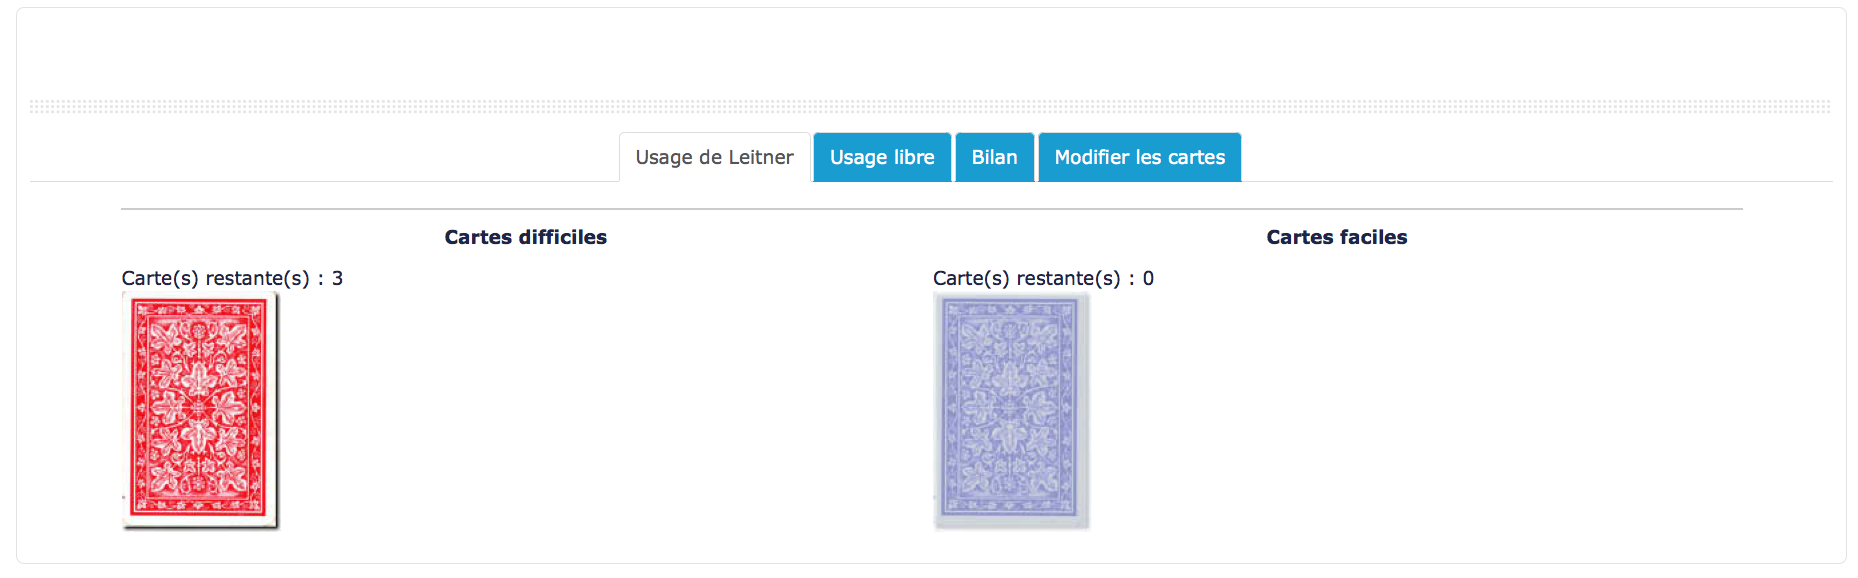Open the Bilan tab

pyautogui.click(x=994, y=157)
